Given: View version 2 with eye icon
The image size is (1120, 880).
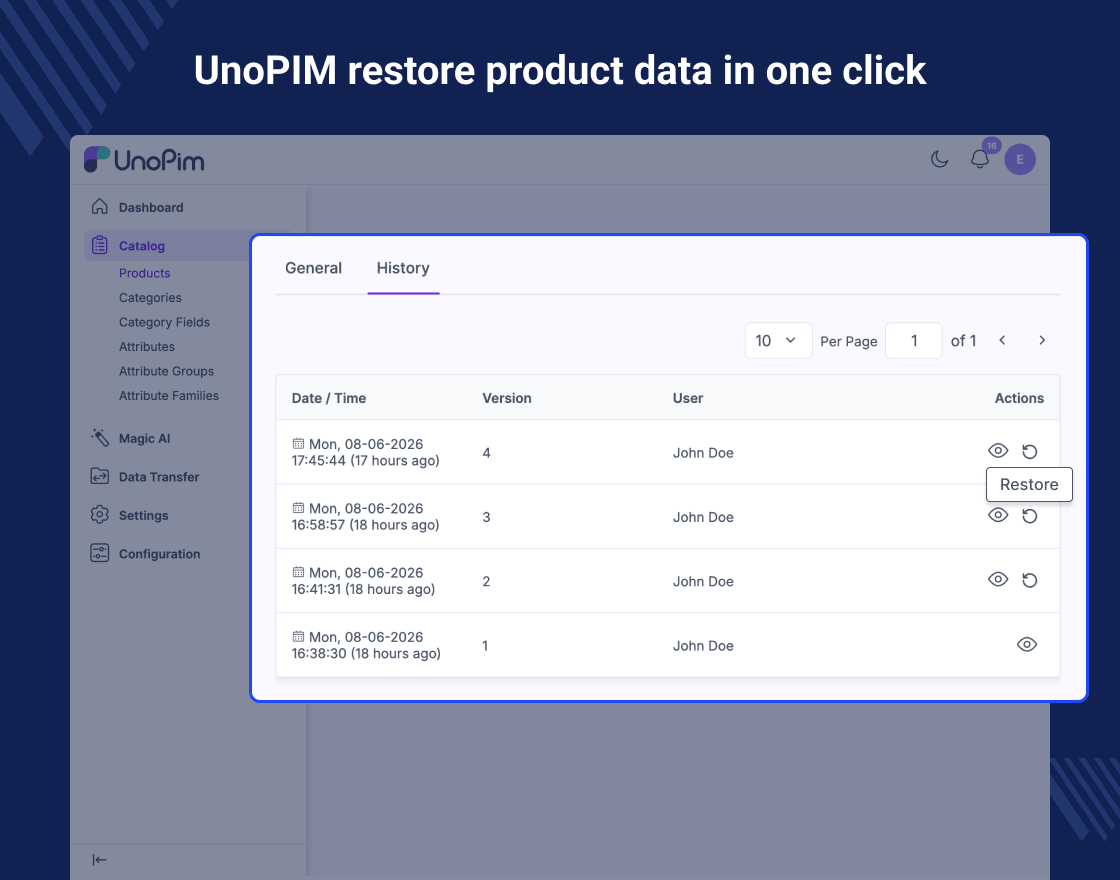Looking at the screenshot, I should click(x=998, y=579).
